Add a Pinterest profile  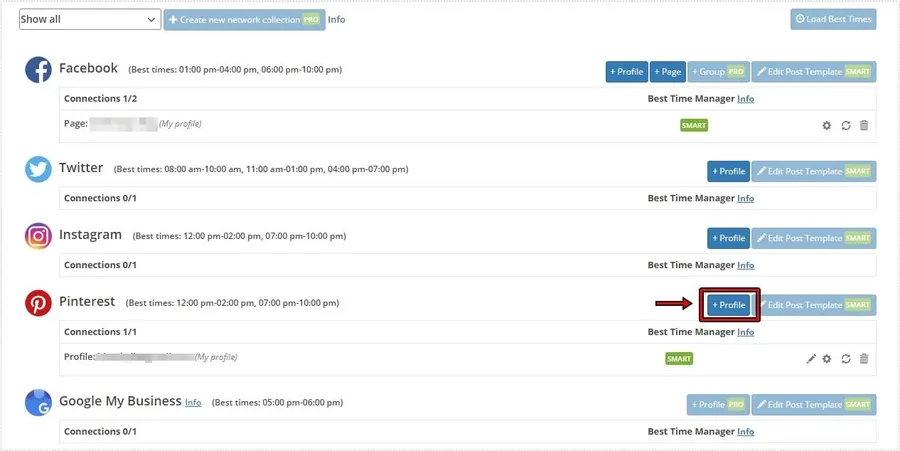tap(729, 305)
